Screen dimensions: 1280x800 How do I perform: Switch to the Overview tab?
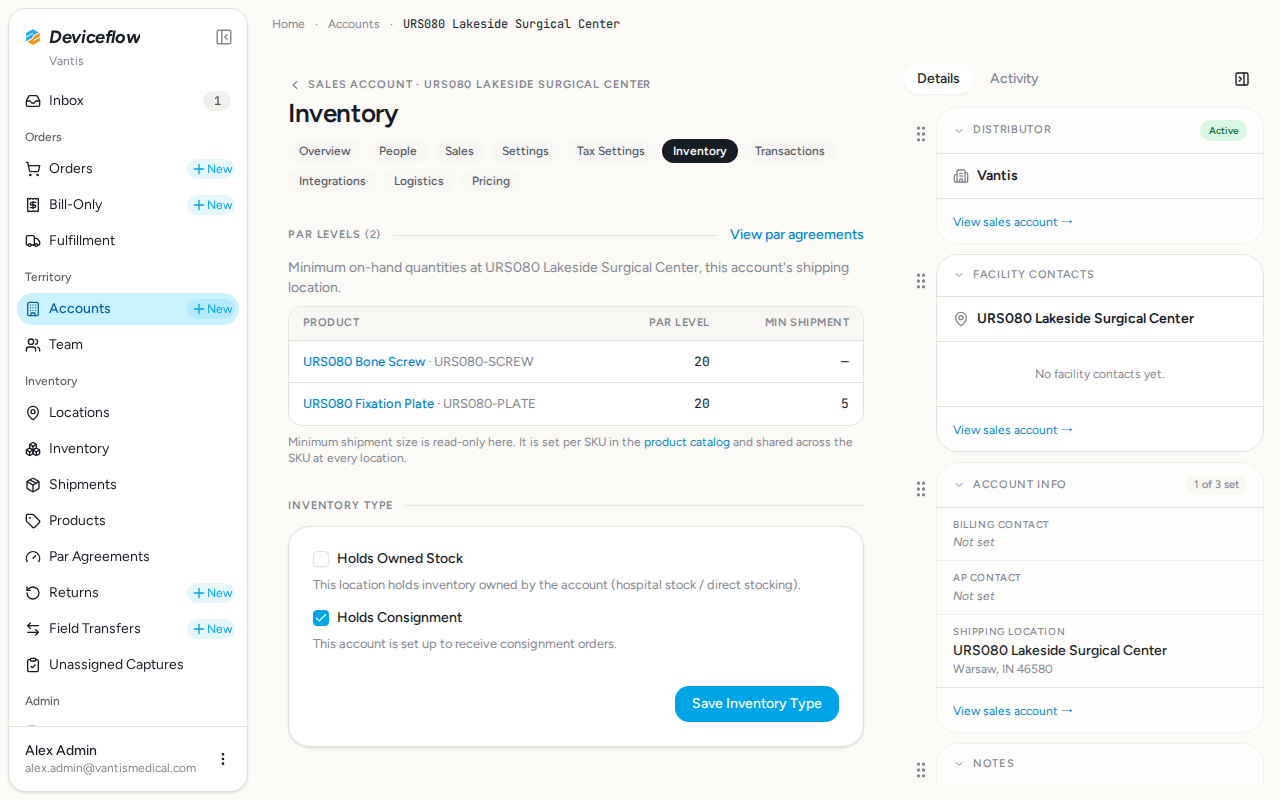[325, 151]
